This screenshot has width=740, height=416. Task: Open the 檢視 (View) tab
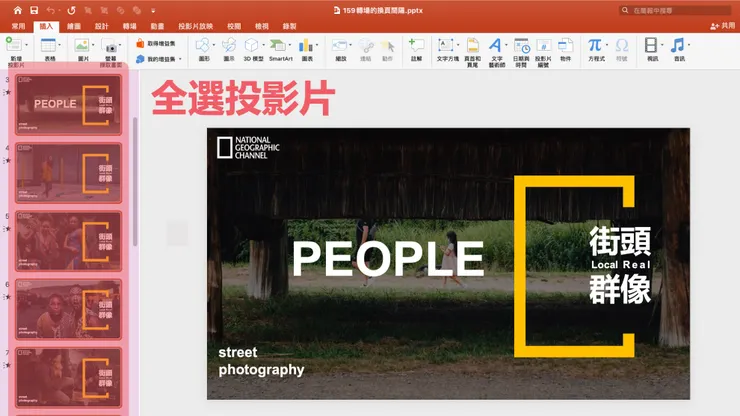[261, 26]
